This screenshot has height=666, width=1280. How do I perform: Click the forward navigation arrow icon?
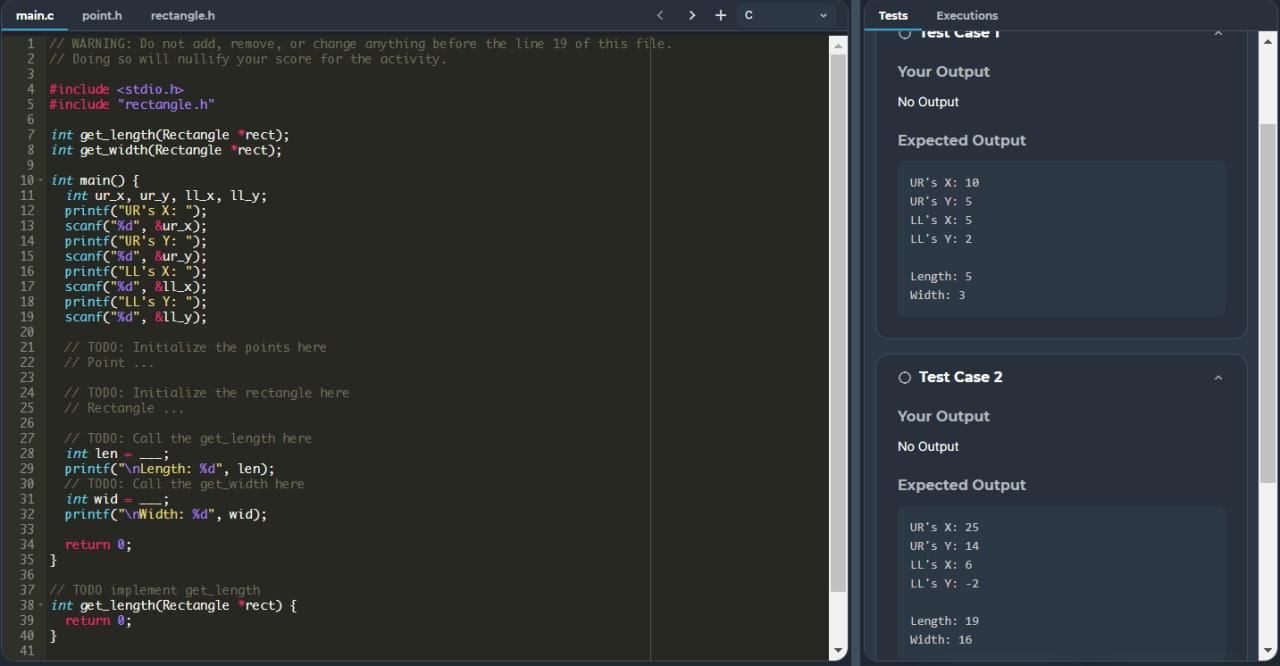[691, 15]
